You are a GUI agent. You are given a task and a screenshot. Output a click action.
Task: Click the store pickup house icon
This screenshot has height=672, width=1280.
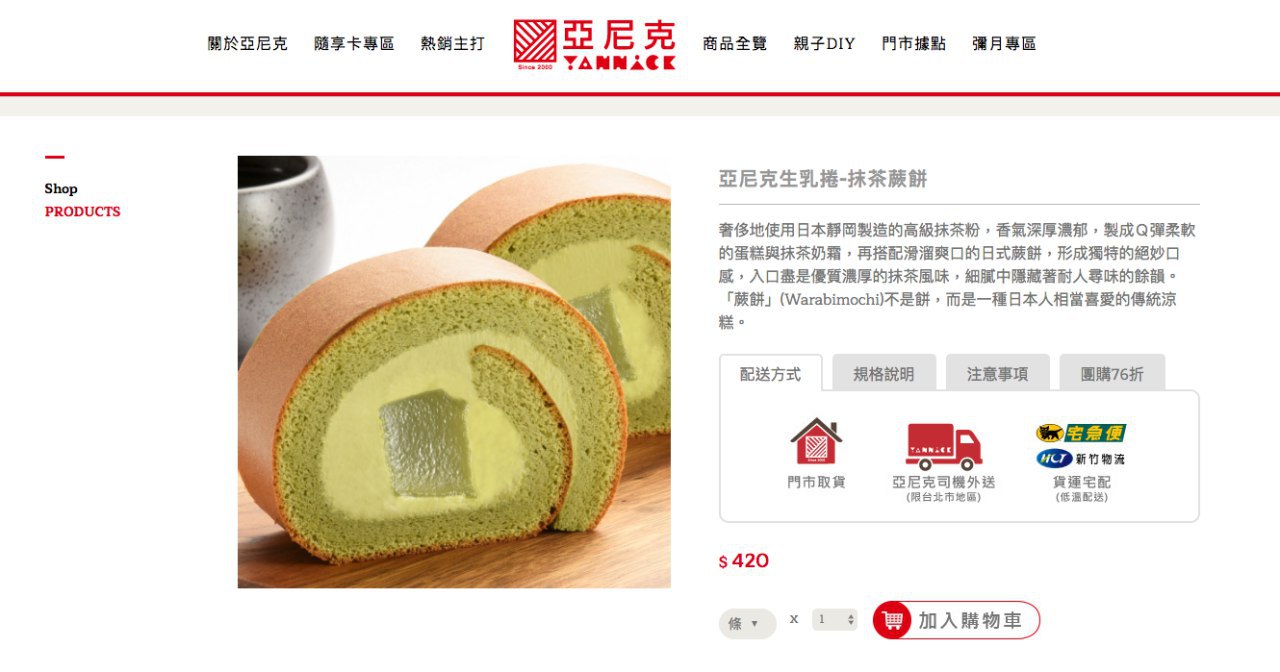(x=816, y=441)
